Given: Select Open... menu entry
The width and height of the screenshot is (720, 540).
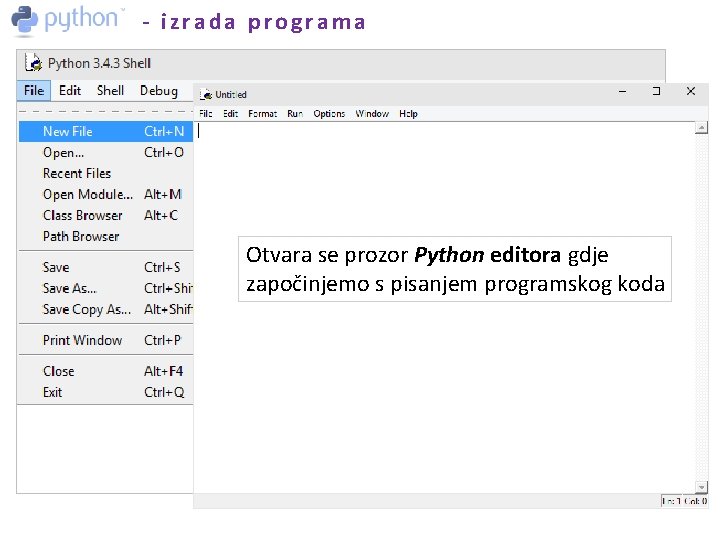Looking at the screenshot, I should (x=106, y=152).
